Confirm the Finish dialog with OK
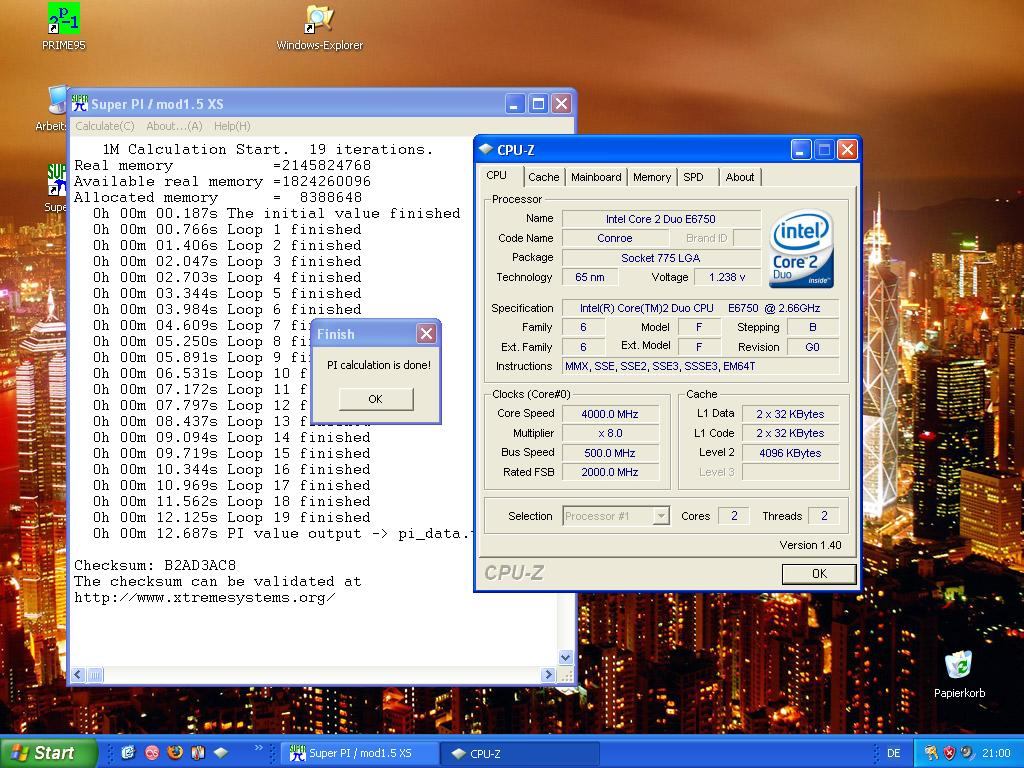 pyautogui.click(x=376, y=399)
